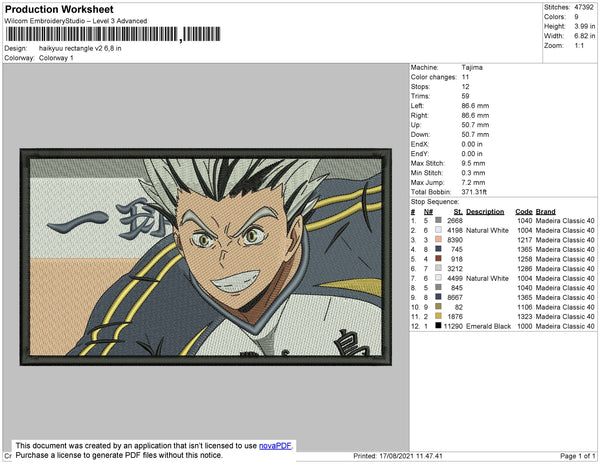Select design name 'haikyuu rectangle v2 6,8 in'
The image size is (600, 464).
coord(80,49)
